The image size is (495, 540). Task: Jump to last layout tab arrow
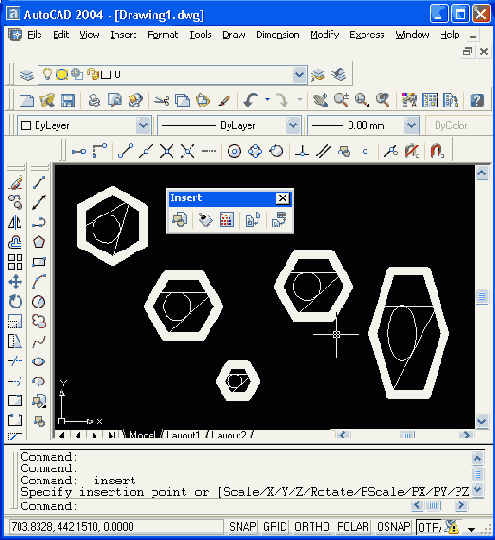point(111,435)
